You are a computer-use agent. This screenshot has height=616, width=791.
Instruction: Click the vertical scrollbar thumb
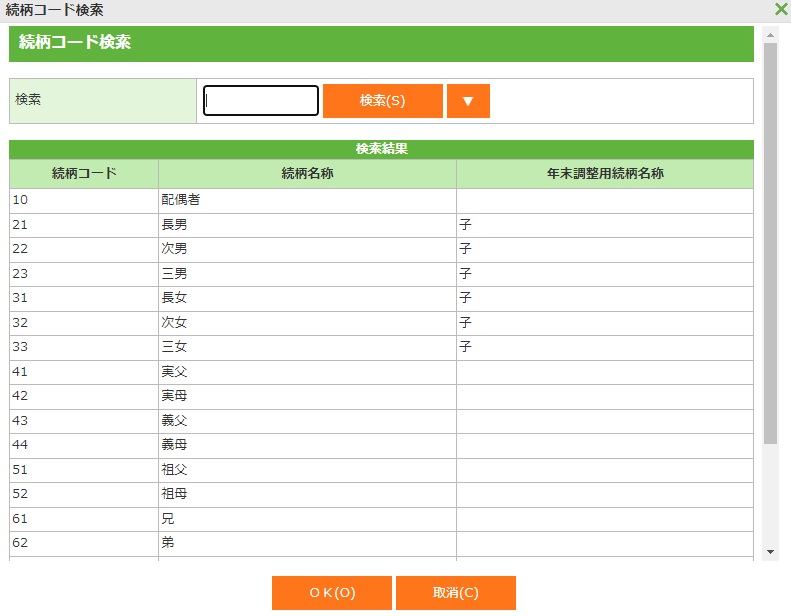tap(770, 243)
